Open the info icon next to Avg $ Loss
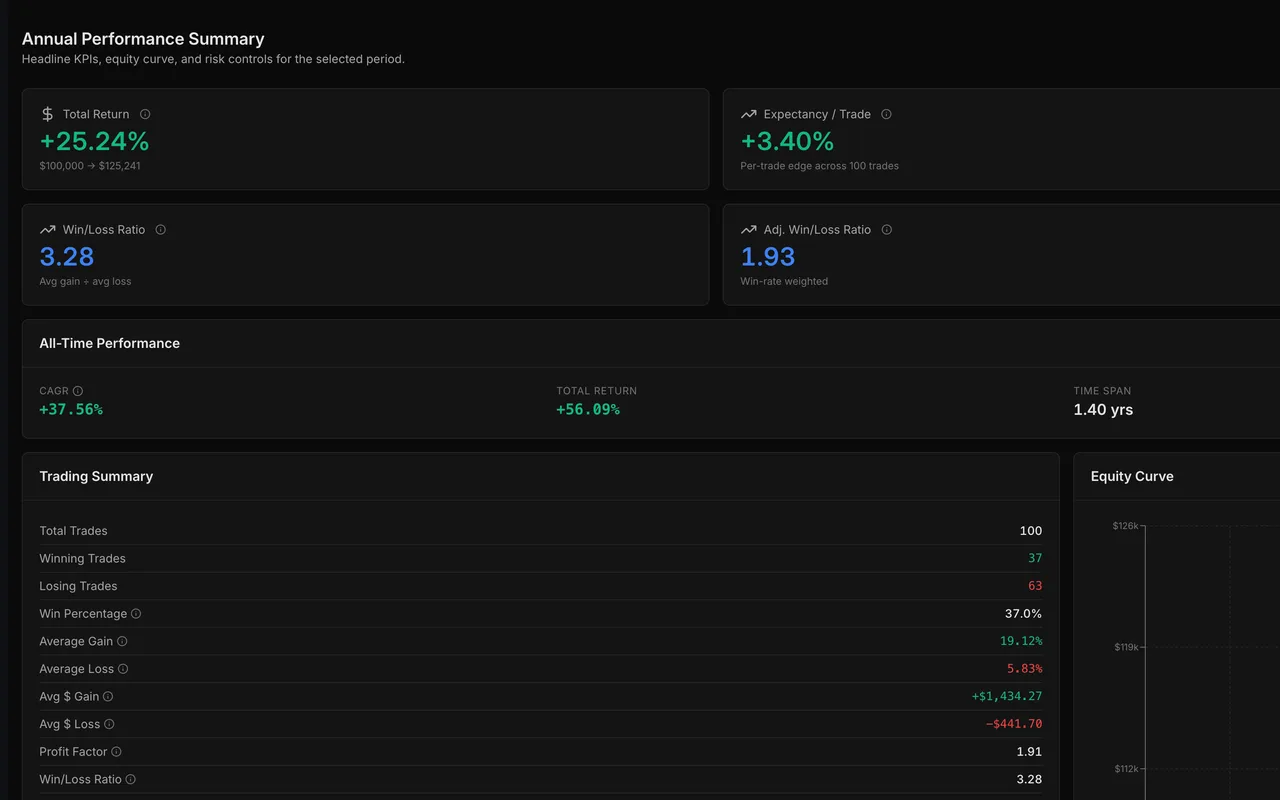Image resolution: width=1280 pixels, height=800 pixels. tap(109, 724)
